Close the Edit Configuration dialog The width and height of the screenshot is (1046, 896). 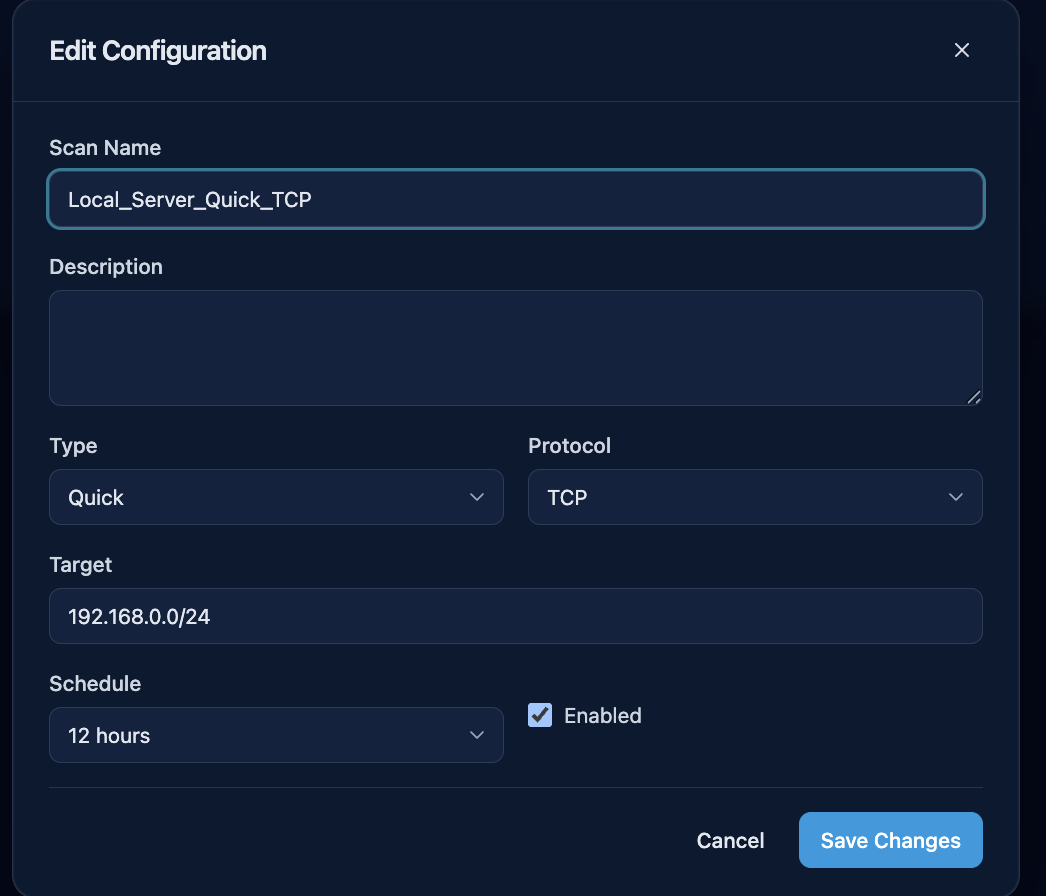961,50
